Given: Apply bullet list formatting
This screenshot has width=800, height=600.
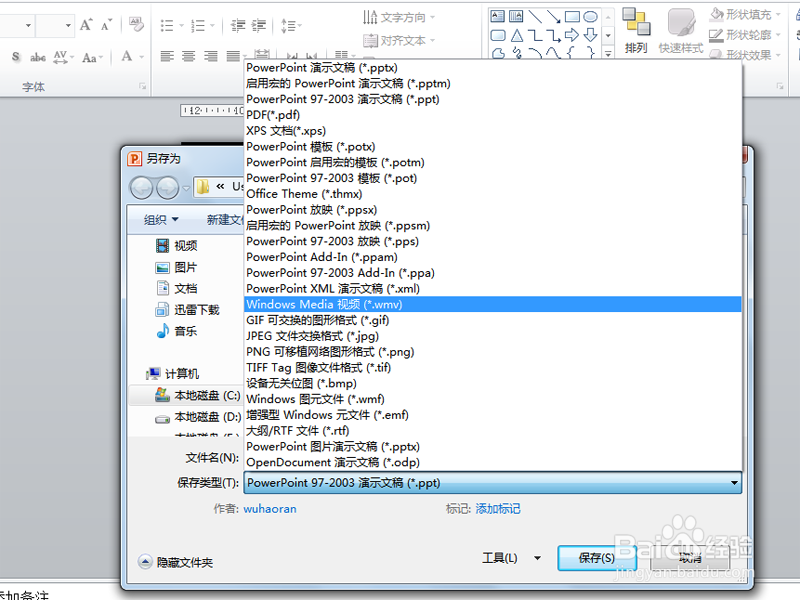Looking at the screenshot, I should (x=167, y=25).
